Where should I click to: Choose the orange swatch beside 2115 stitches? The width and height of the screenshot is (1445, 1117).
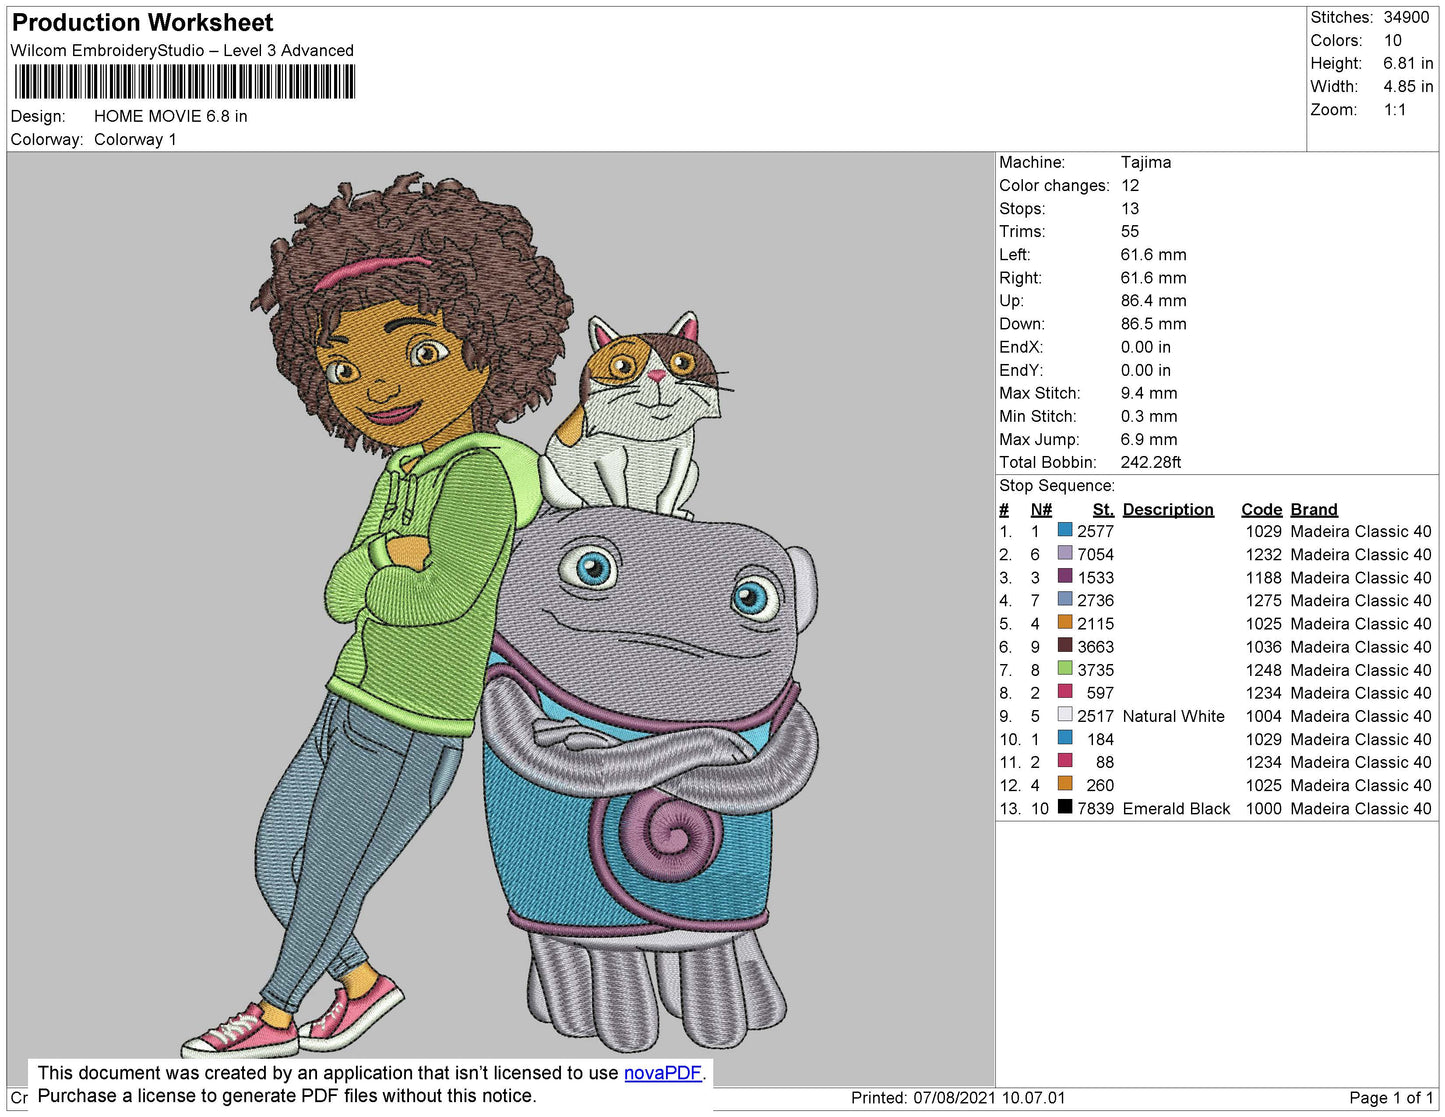point(1065,623)
